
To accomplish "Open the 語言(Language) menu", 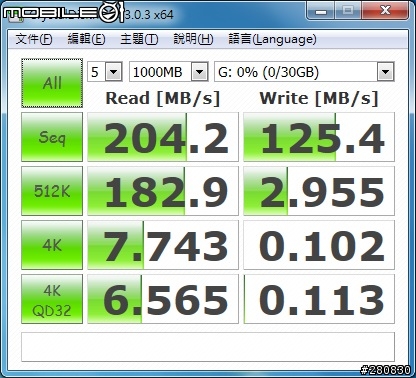I will coord(272,39).
